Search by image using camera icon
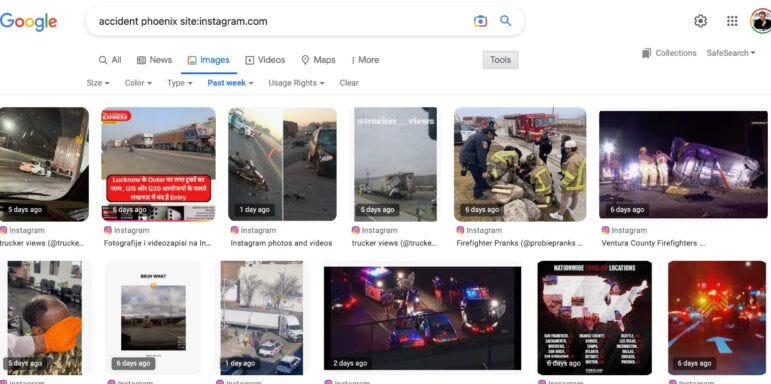Screen dimensions: 771x384 click(480, 21)
